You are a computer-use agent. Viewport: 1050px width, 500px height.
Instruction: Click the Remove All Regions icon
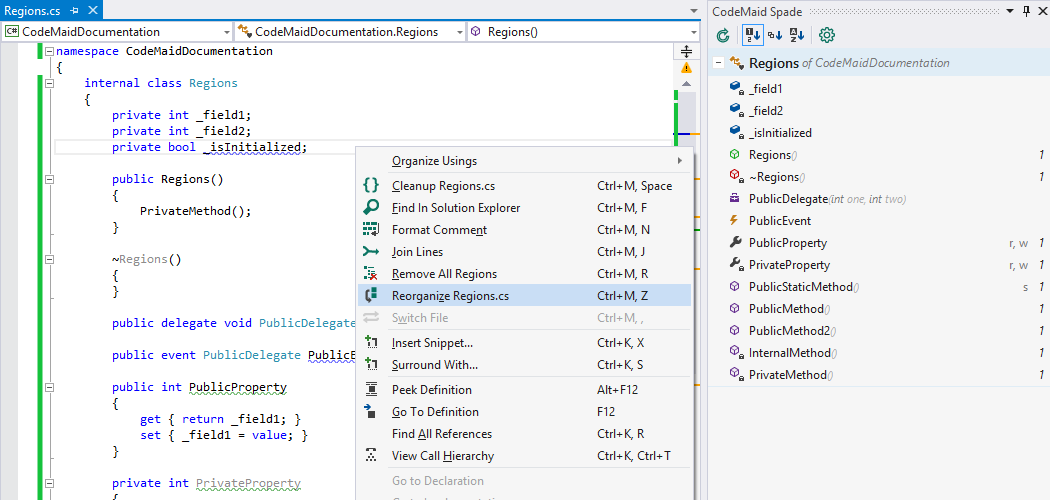click(371, 274)
